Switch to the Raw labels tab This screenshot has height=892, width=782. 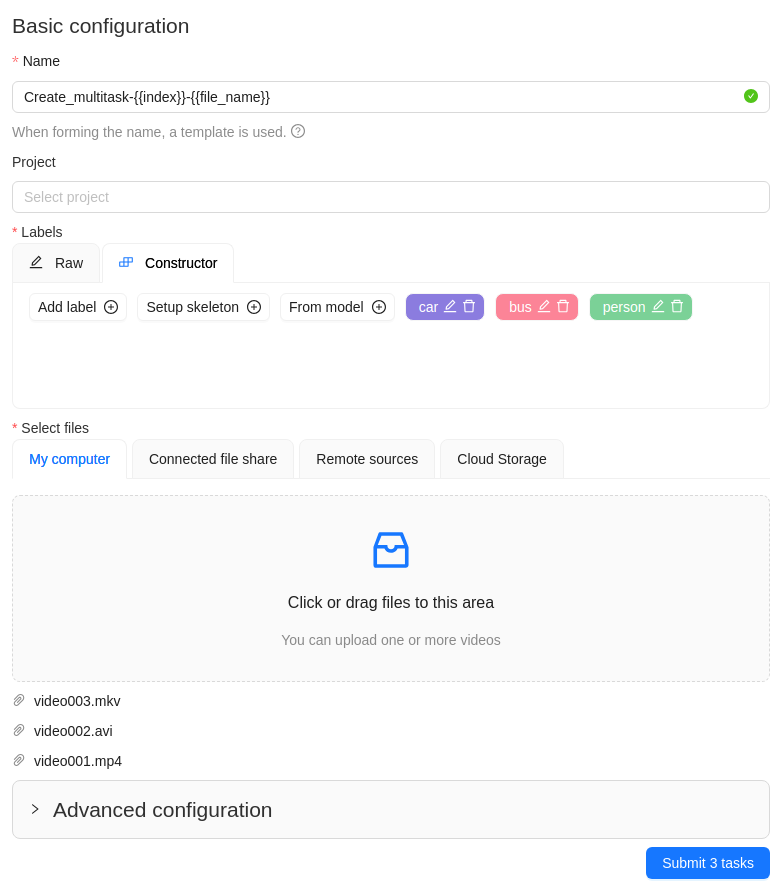[56, 263]
